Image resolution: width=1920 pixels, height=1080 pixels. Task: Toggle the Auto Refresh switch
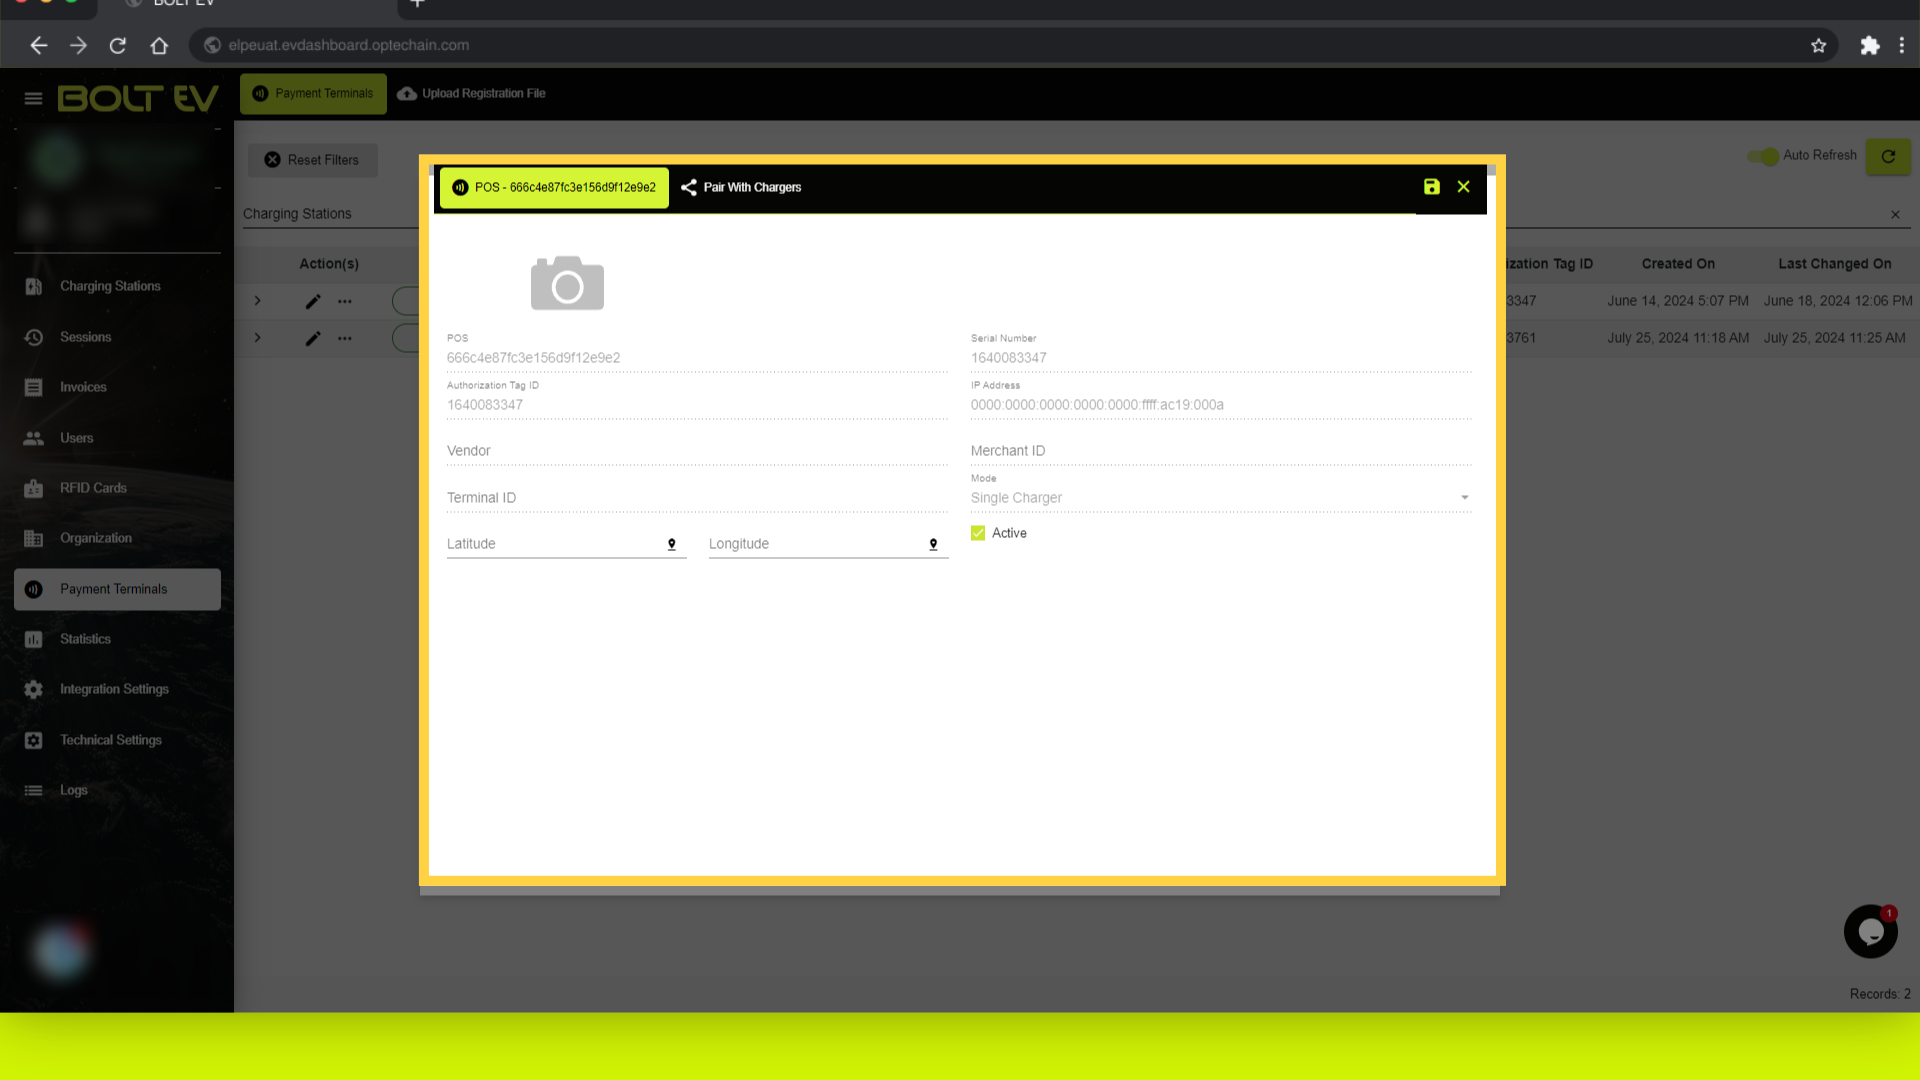point(1763,156)
